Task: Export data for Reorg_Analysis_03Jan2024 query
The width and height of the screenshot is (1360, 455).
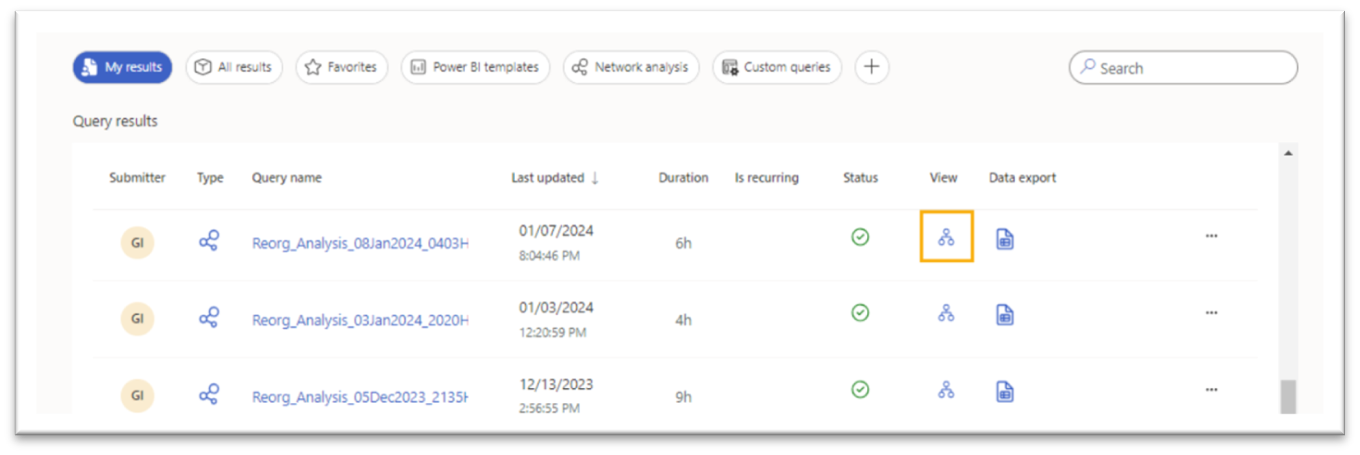Action: coord(1005,314)
